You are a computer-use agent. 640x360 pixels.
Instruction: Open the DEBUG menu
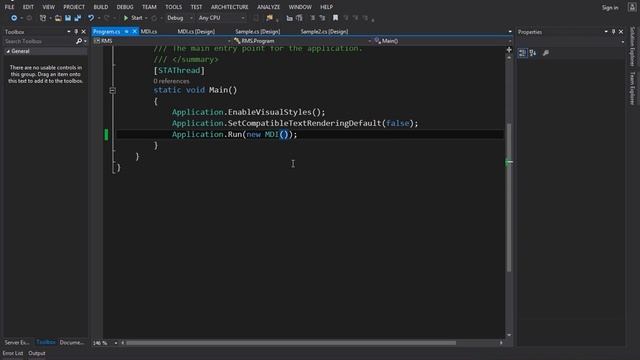pos(125,7)
